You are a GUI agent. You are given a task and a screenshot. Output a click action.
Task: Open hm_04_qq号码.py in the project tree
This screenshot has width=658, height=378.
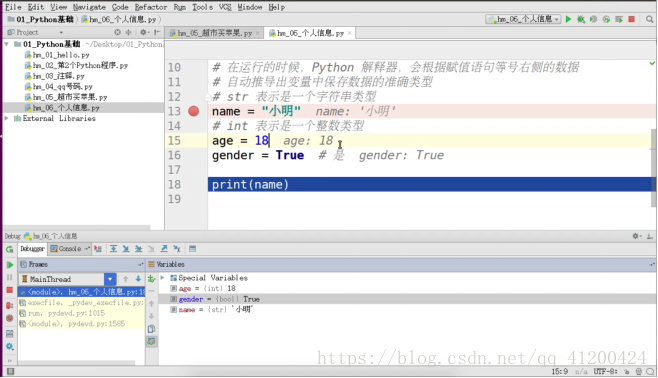coord(63,87)
